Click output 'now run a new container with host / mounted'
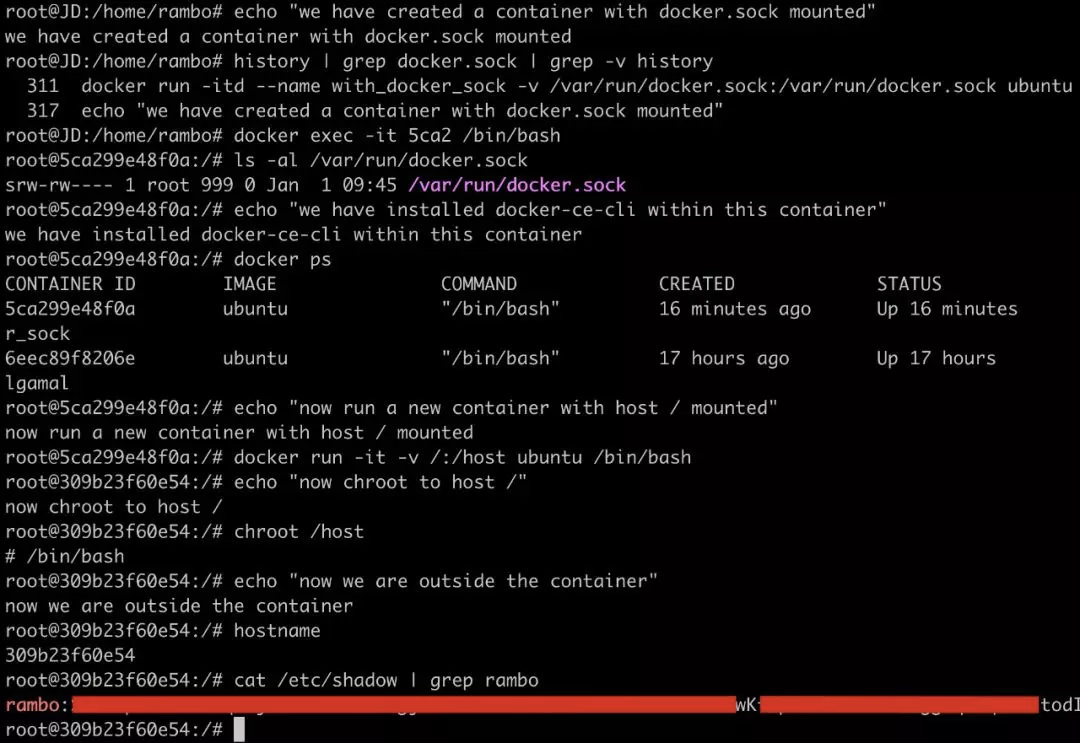 point(239,432)
